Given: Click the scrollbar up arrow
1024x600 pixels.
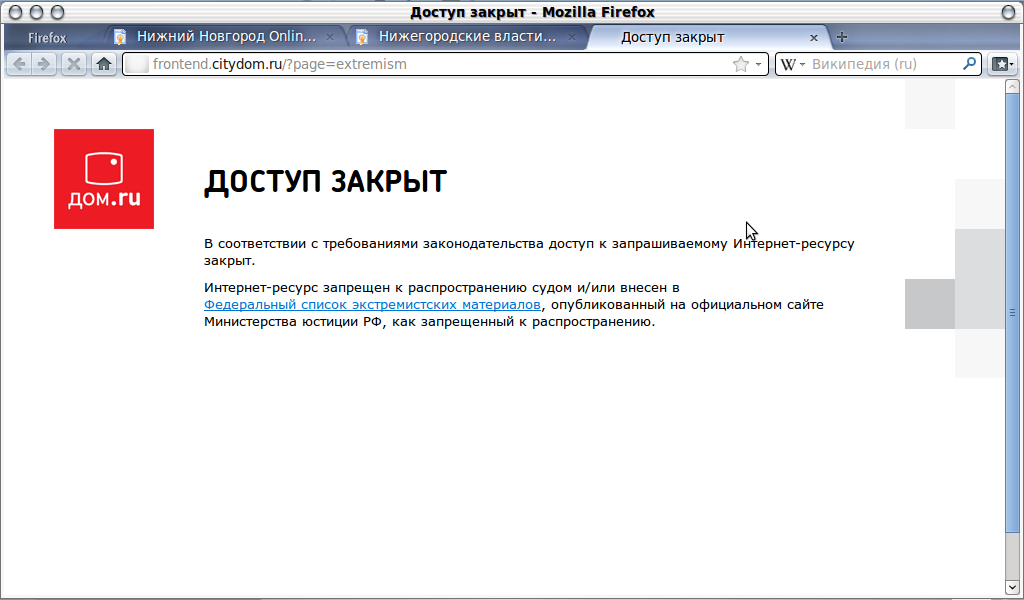Looking at the screenshot, I should (x=1012, y=86).
